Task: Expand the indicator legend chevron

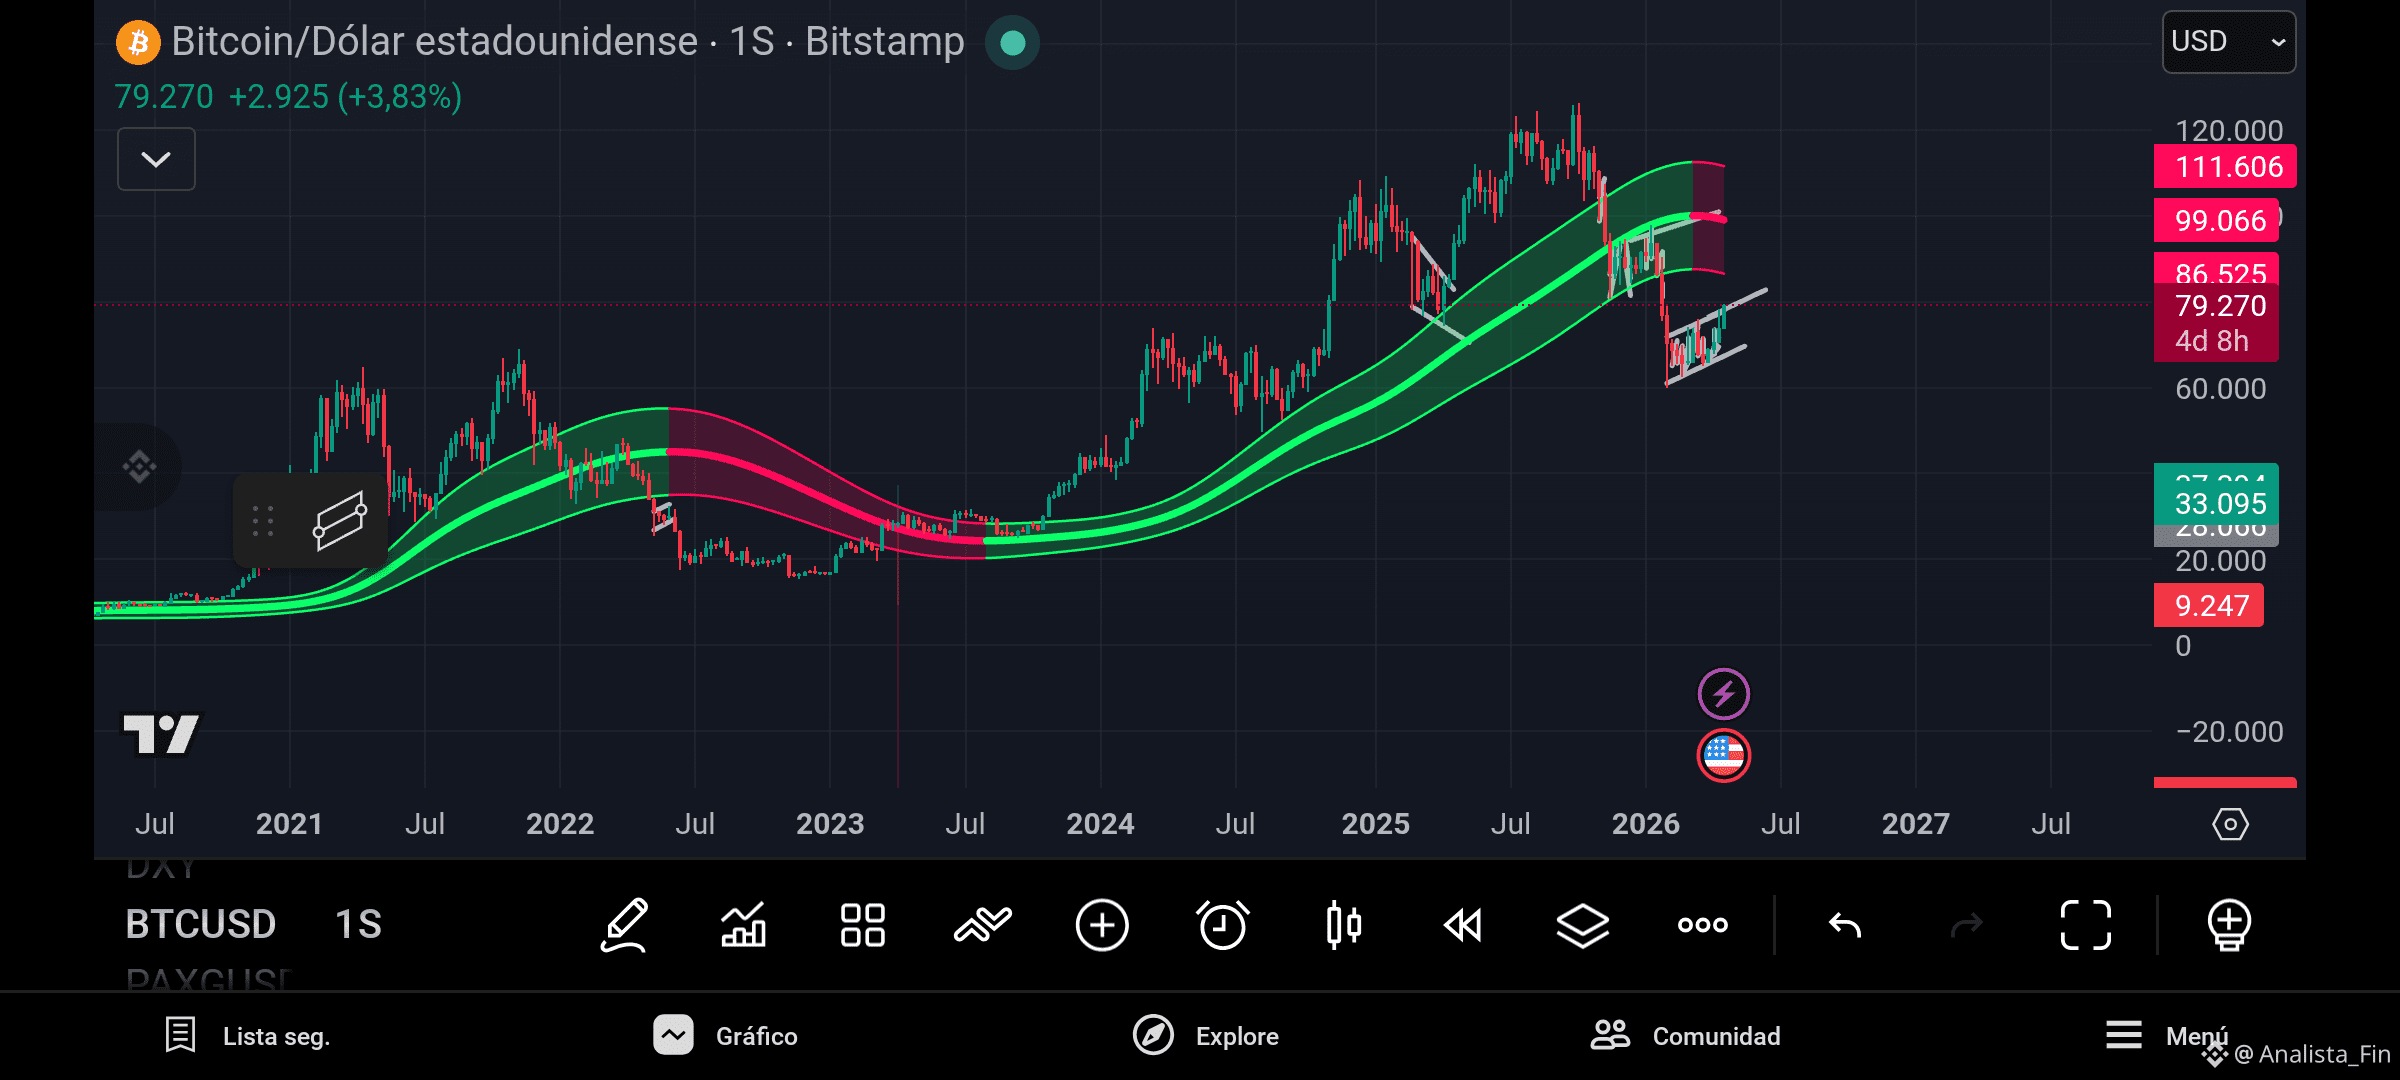Action: 156,159
